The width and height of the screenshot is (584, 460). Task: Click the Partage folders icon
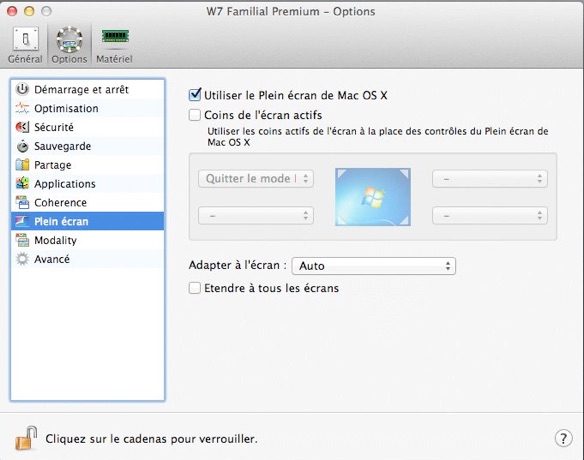[22, 165]
